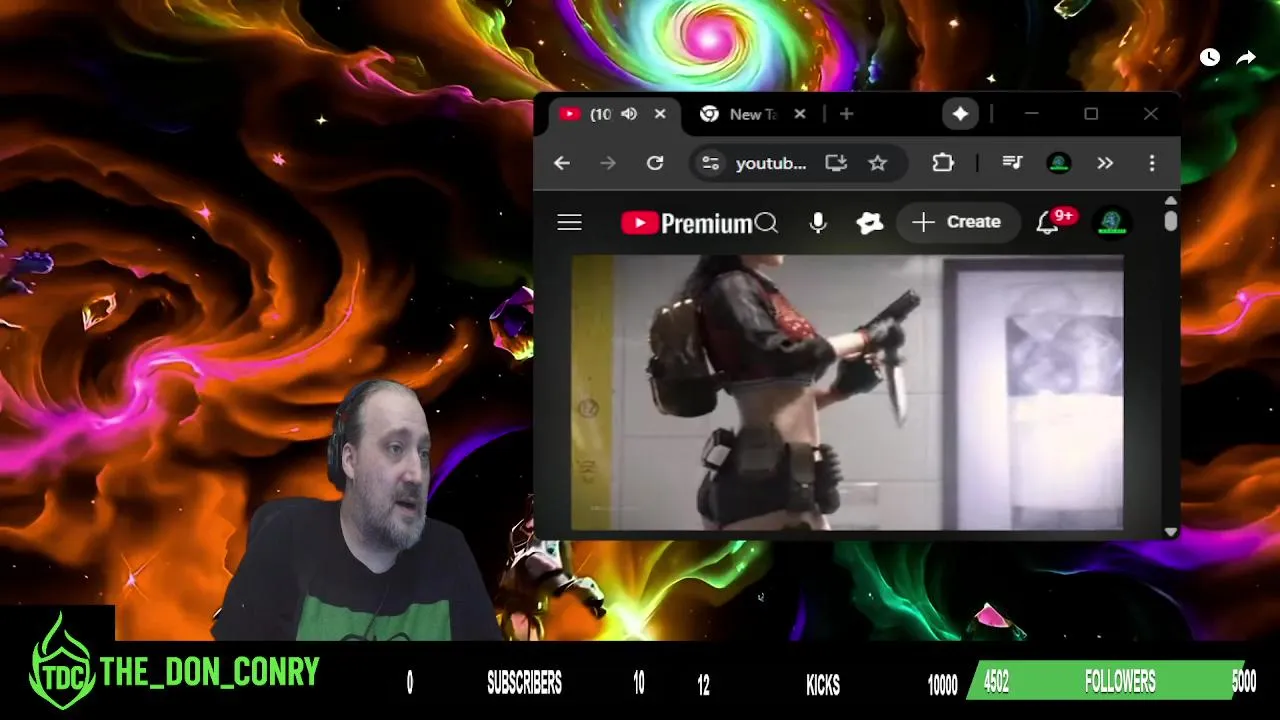Go back using the browser back arrow
This screenshot has height=720, width=1280.
coord(562,163)
